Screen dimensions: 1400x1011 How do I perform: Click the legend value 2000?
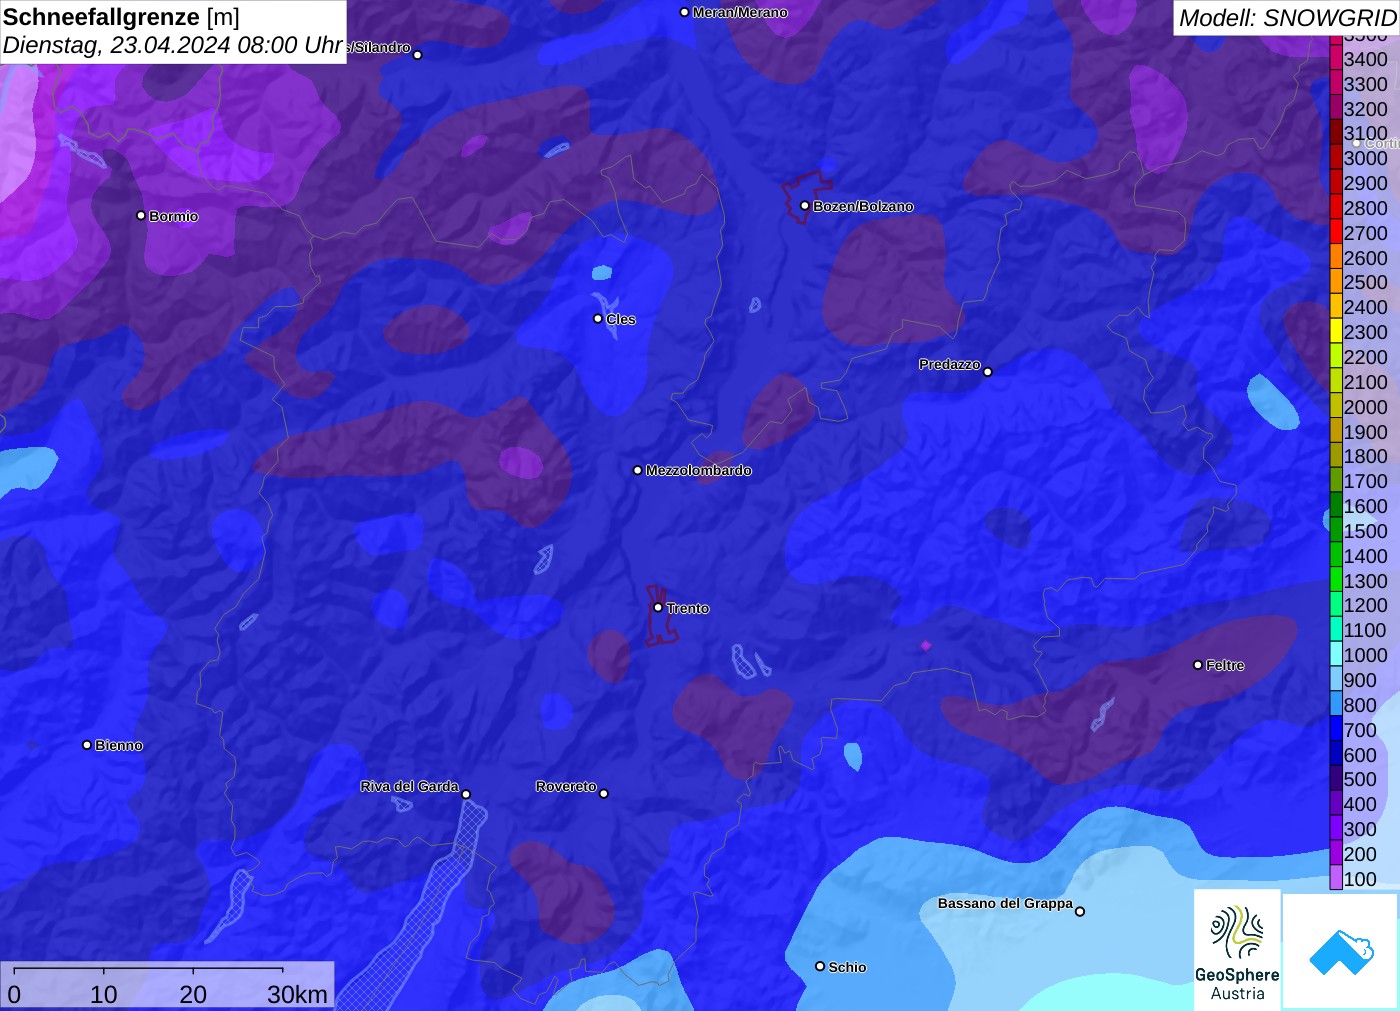1366,407
